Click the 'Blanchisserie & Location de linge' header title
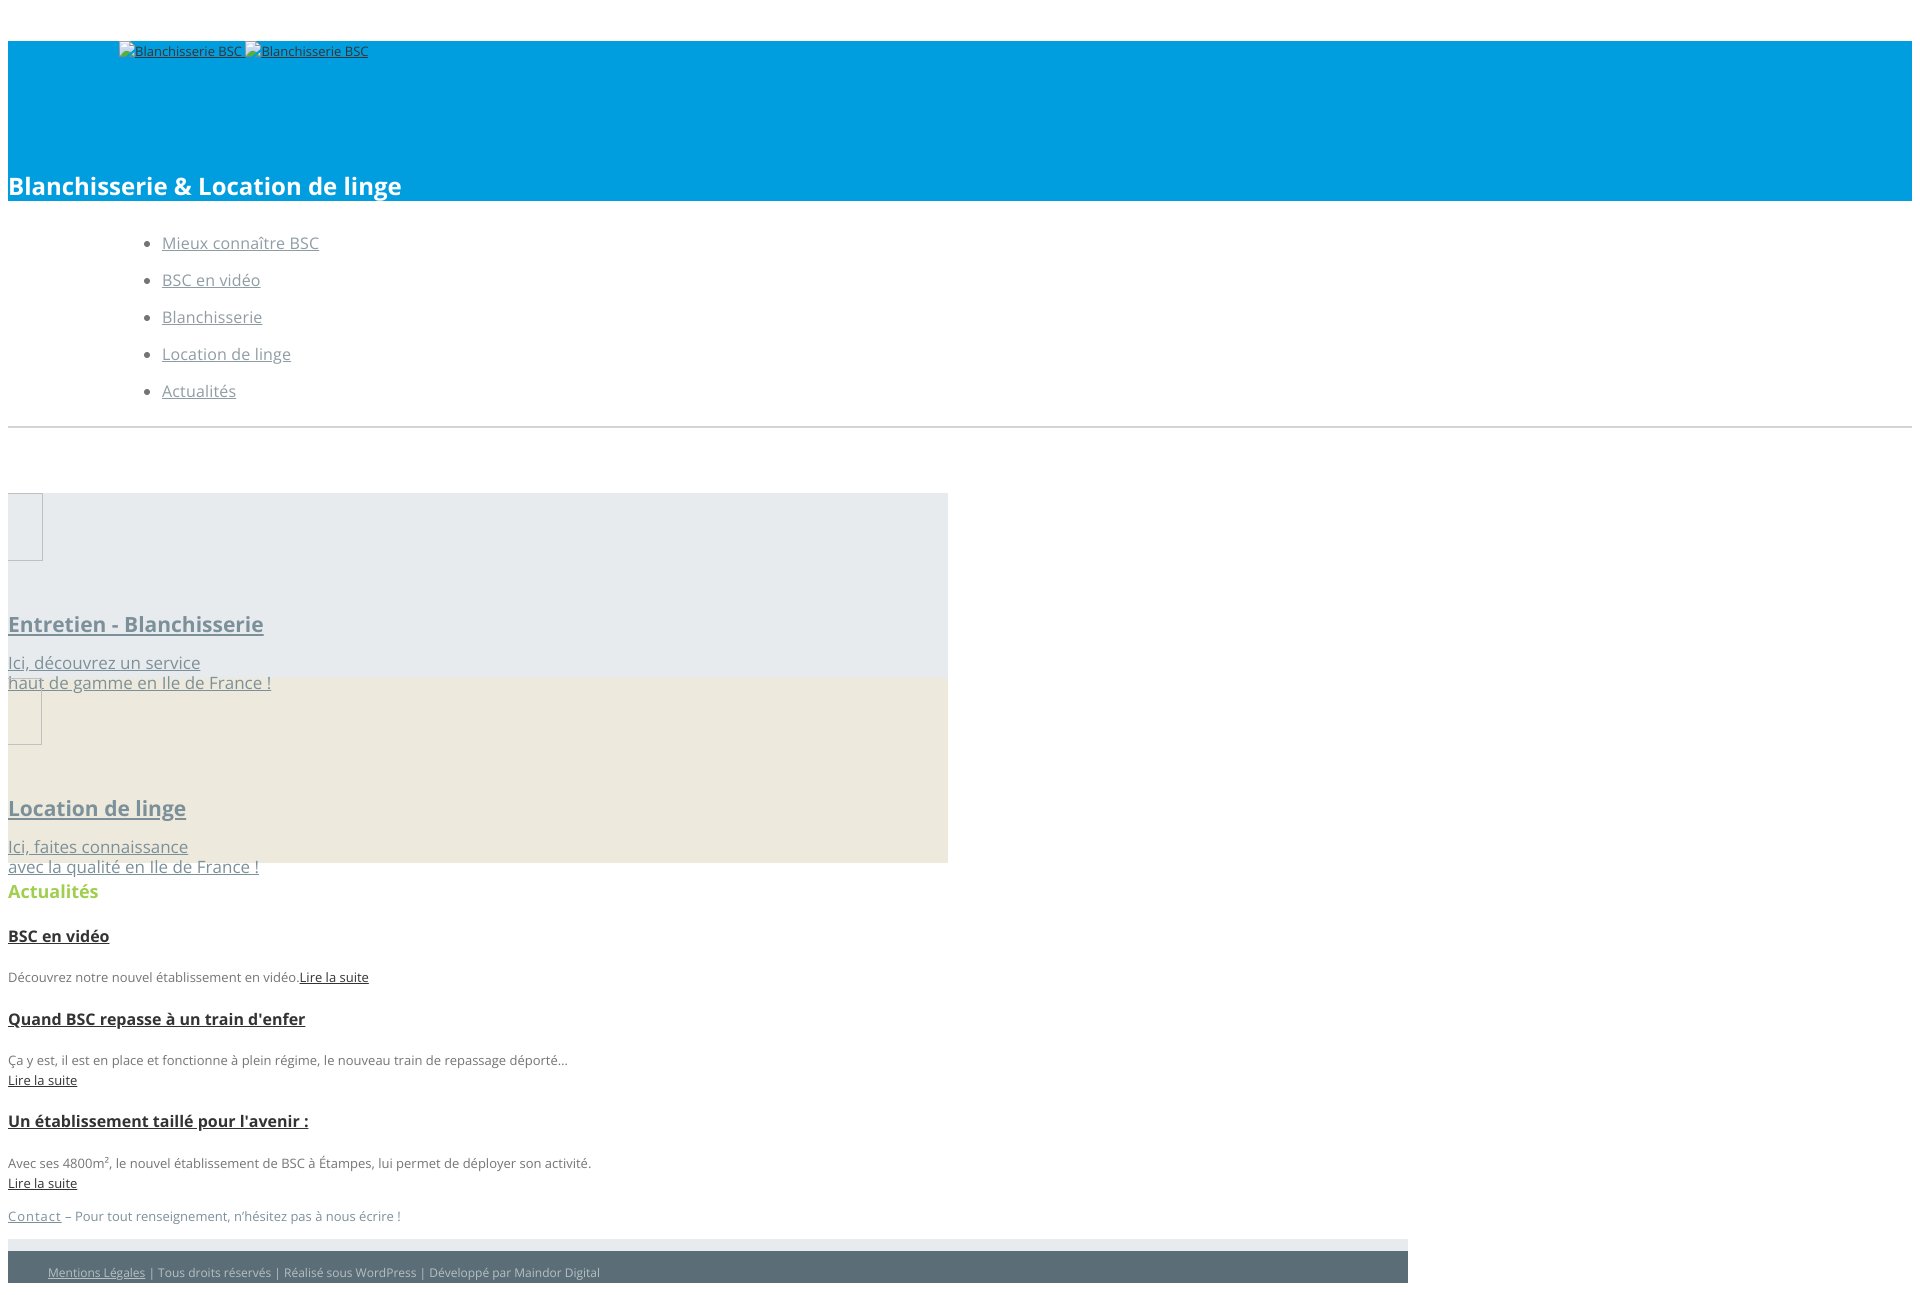This screenshot has height=1295, width=1920. click(x=205, y=186)
